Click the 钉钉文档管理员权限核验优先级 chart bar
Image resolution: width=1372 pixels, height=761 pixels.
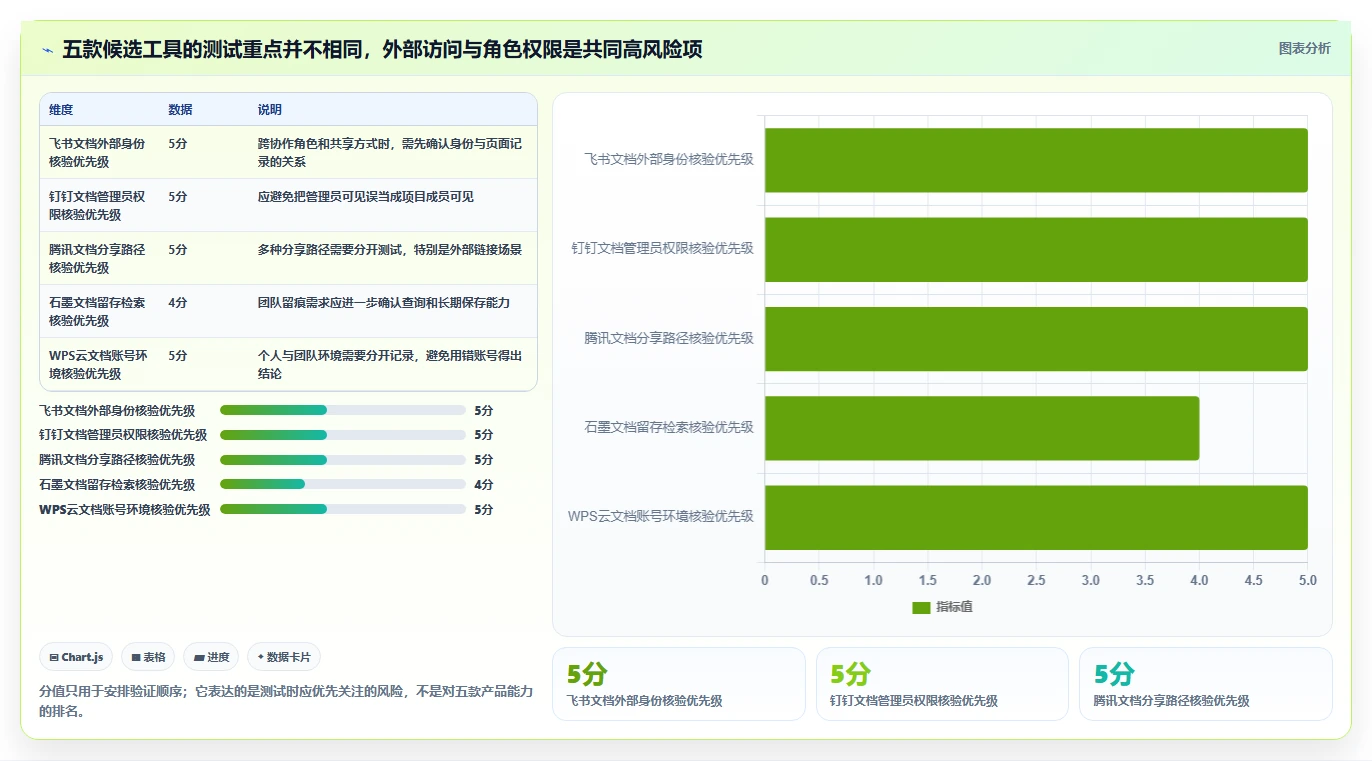tap(1036, 249)
